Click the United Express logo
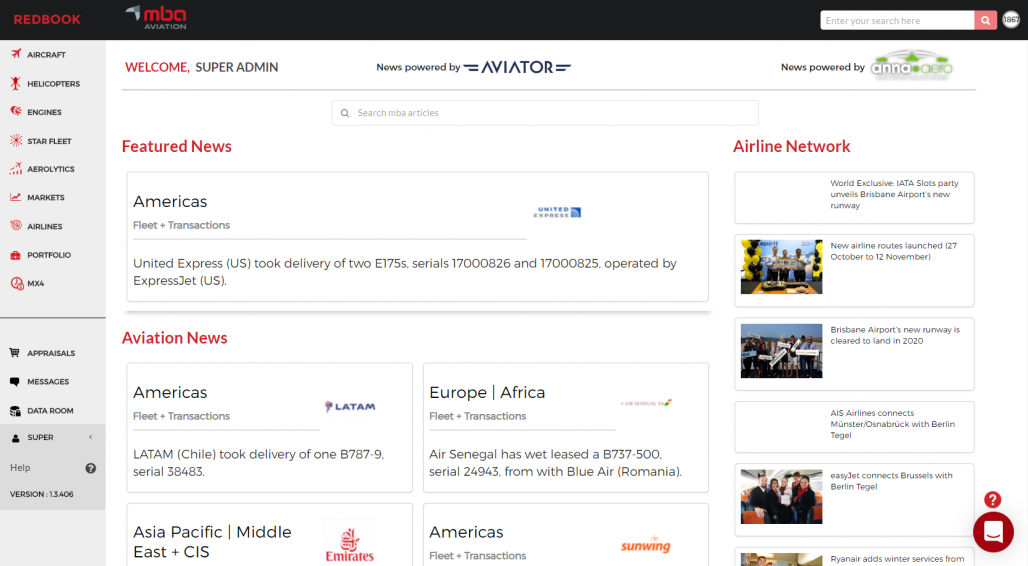This screenshot has width=1028, height=566. coord(557,212)
